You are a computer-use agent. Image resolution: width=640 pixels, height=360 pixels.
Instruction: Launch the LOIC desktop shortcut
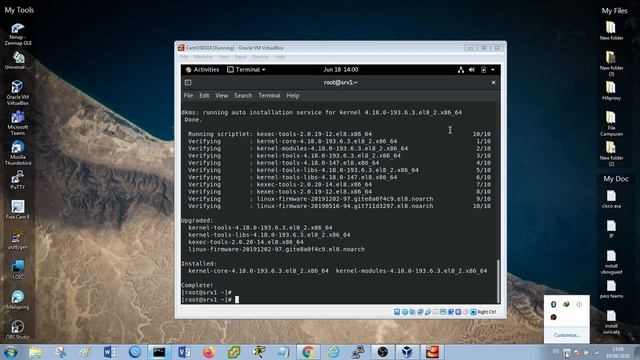[18, 270]
